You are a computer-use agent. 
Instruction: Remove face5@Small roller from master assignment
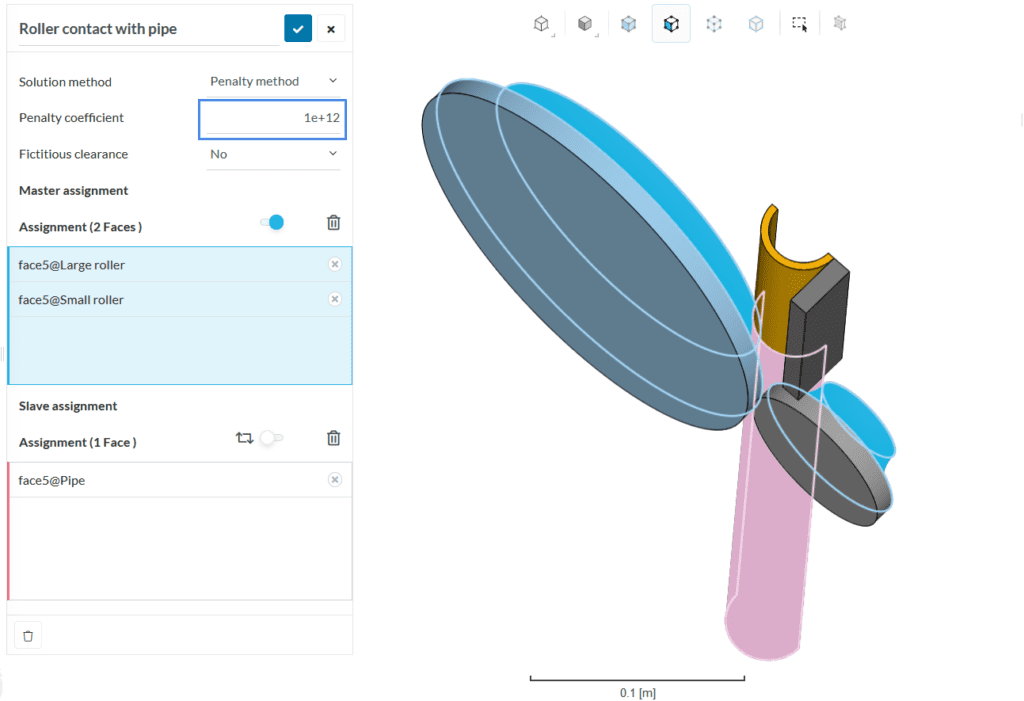(x=335, y=299)
